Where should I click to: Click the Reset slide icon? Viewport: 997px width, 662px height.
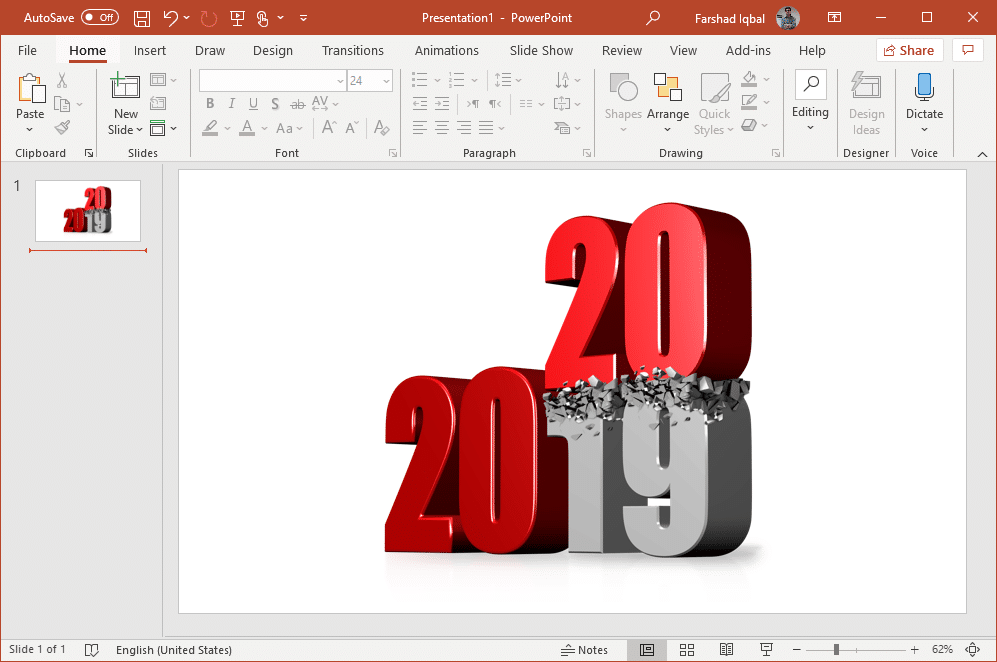[x=158, y=103]
